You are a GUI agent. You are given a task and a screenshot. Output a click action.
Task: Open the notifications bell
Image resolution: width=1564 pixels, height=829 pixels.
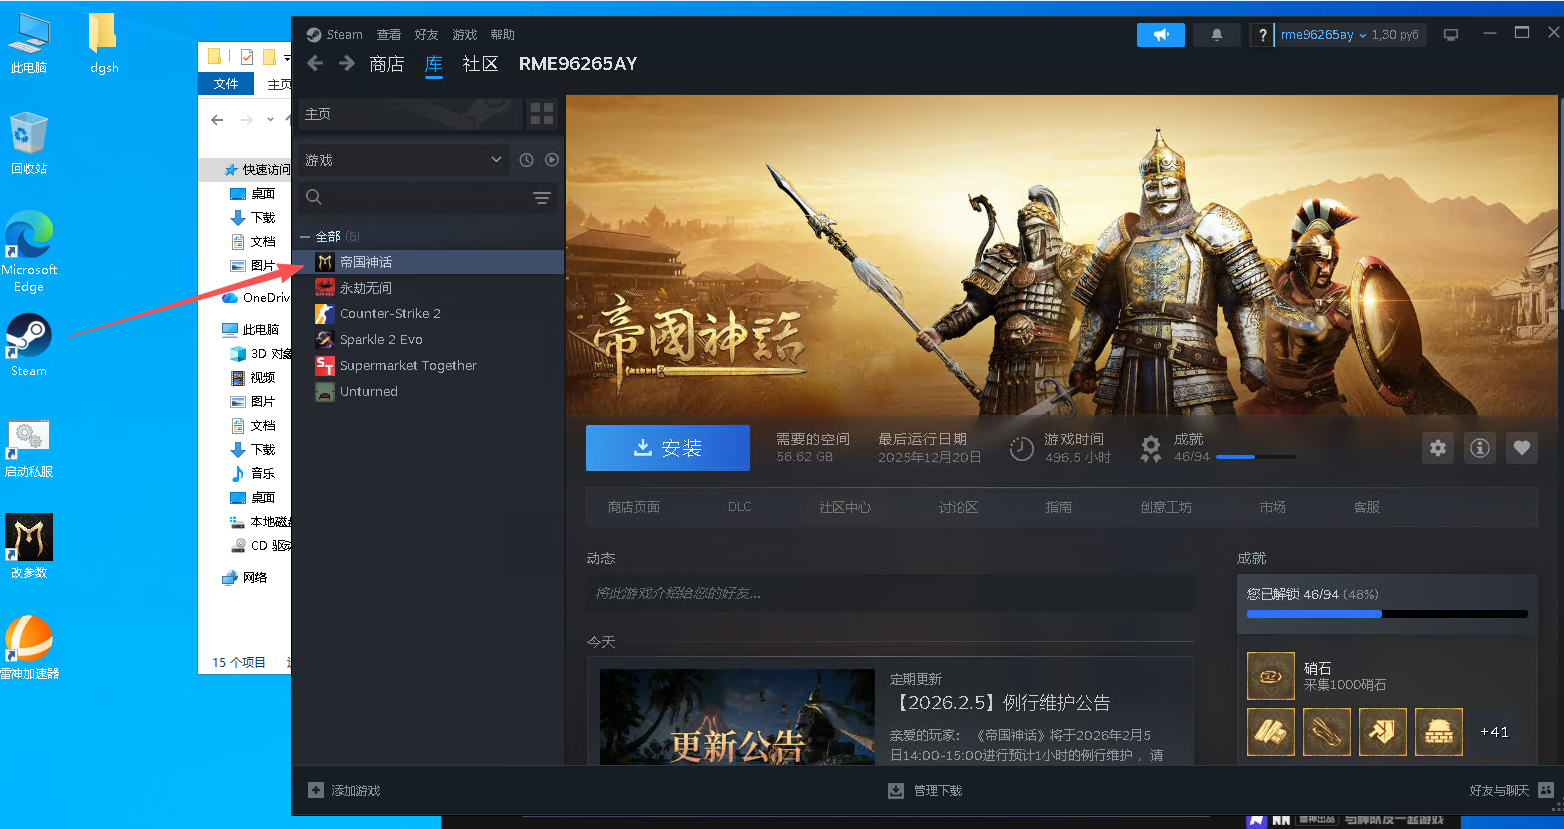pos(1216,35)
